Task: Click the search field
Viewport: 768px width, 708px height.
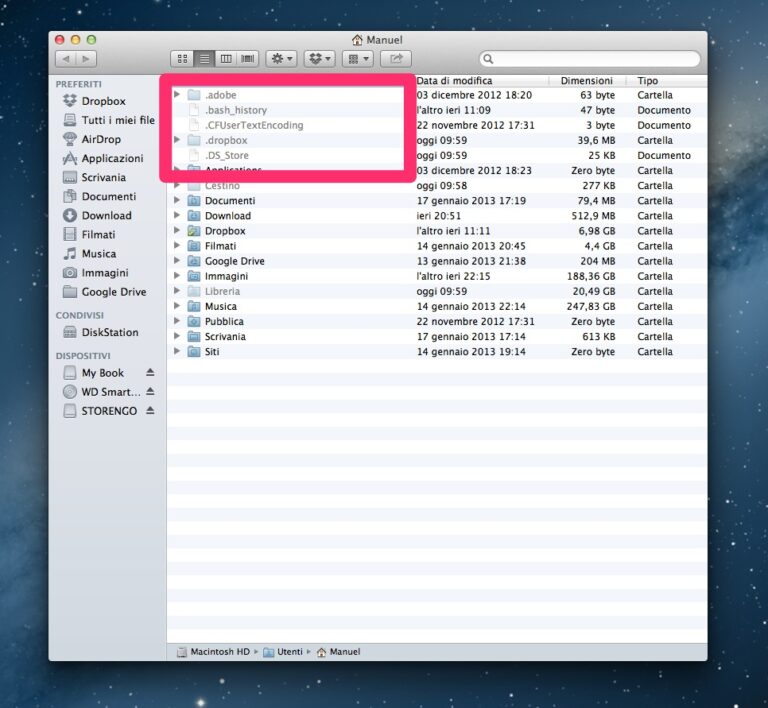Action: [590, 59]
